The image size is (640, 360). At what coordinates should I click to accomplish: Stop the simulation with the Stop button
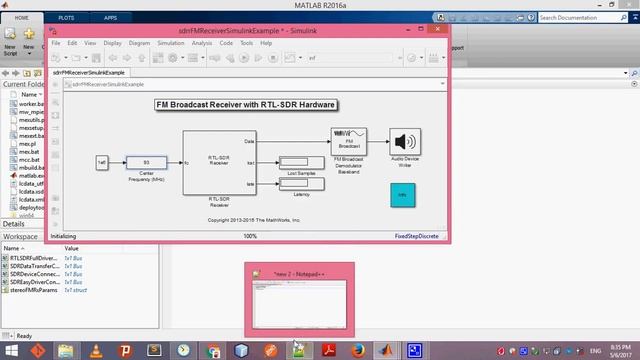click(273, 58)
